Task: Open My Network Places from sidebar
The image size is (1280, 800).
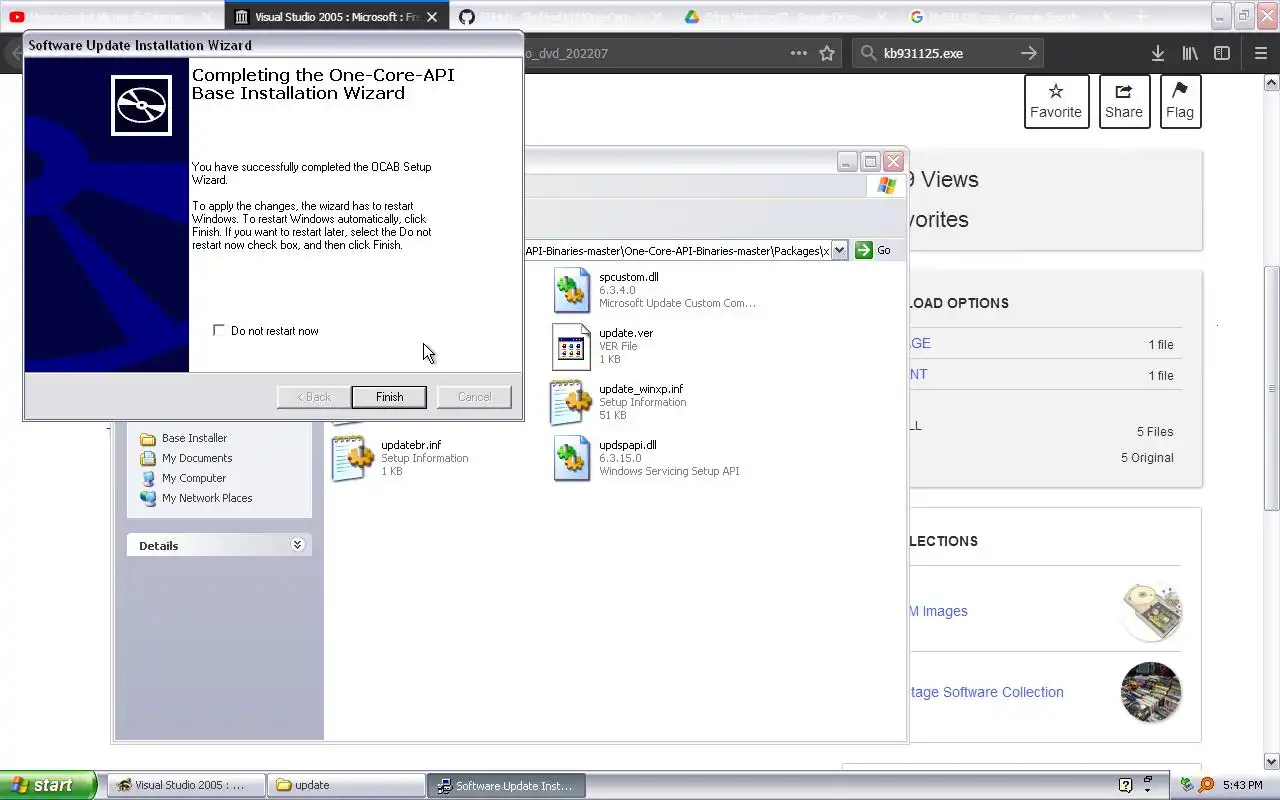Action: point(207,498)
